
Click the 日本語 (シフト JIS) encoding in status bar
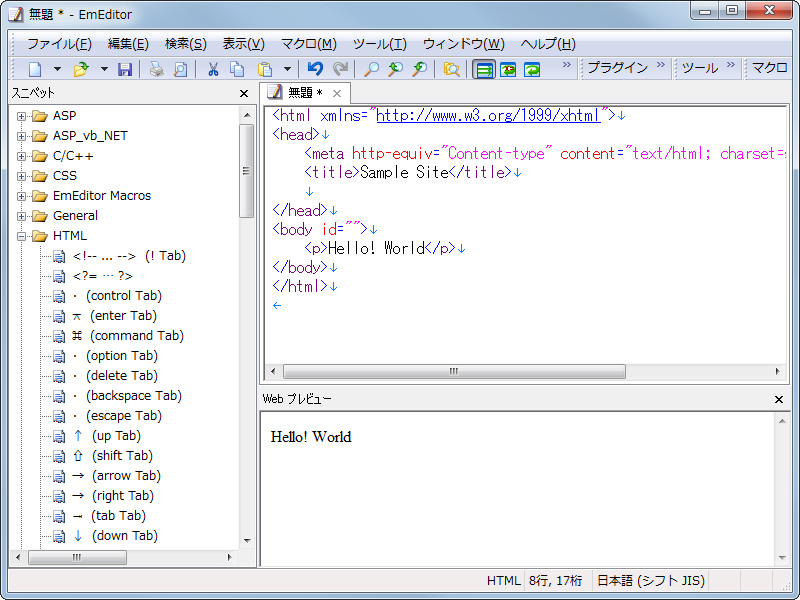click(651, 580)
